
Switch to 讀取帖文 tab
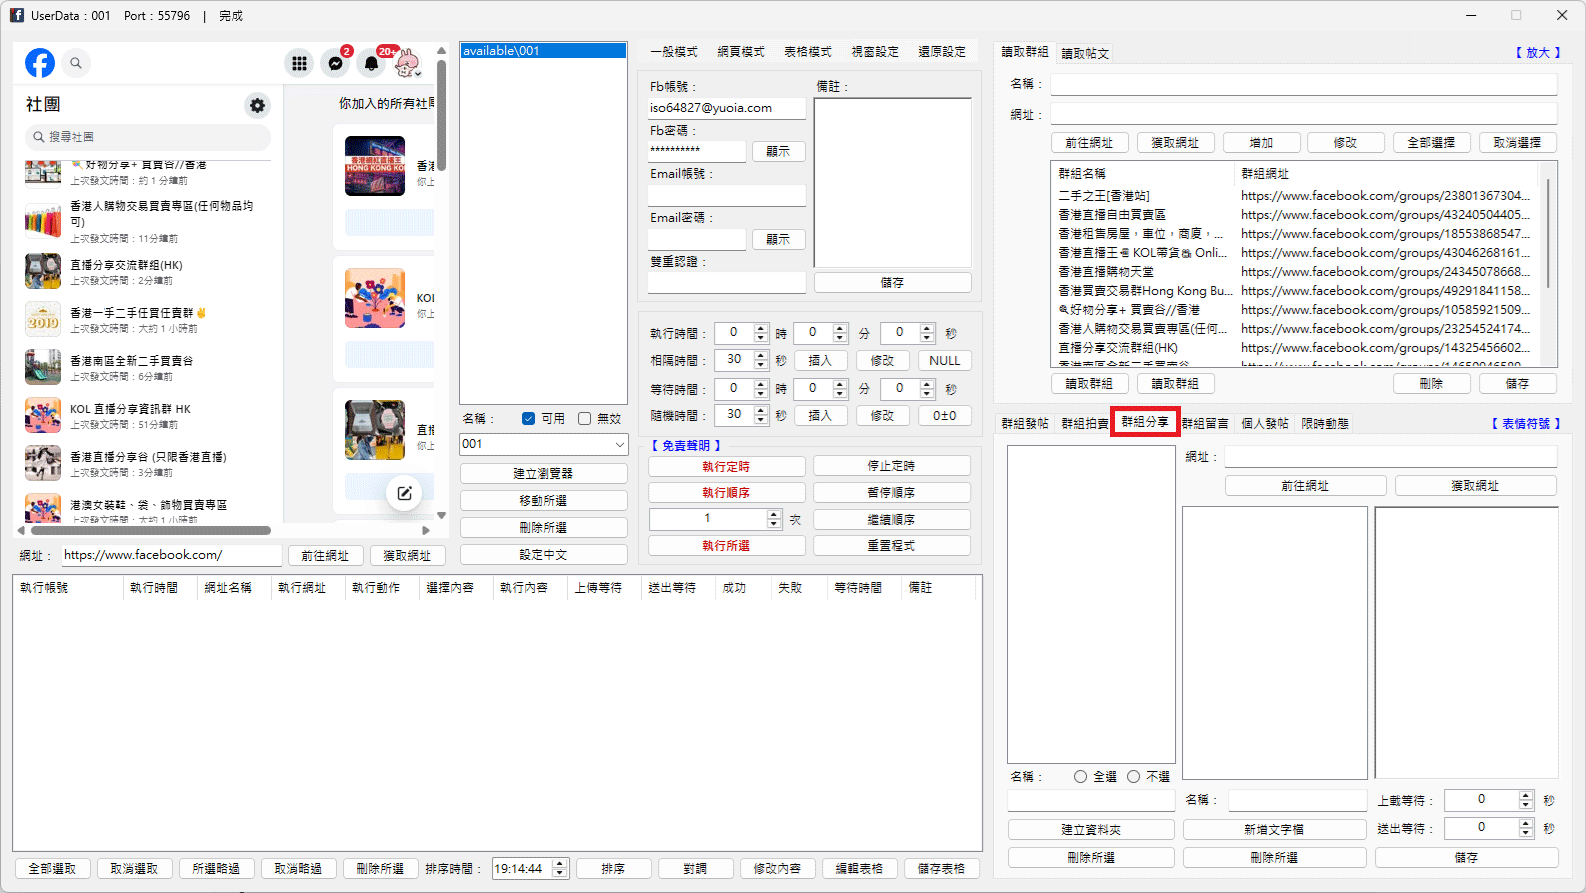[1085, 53]
